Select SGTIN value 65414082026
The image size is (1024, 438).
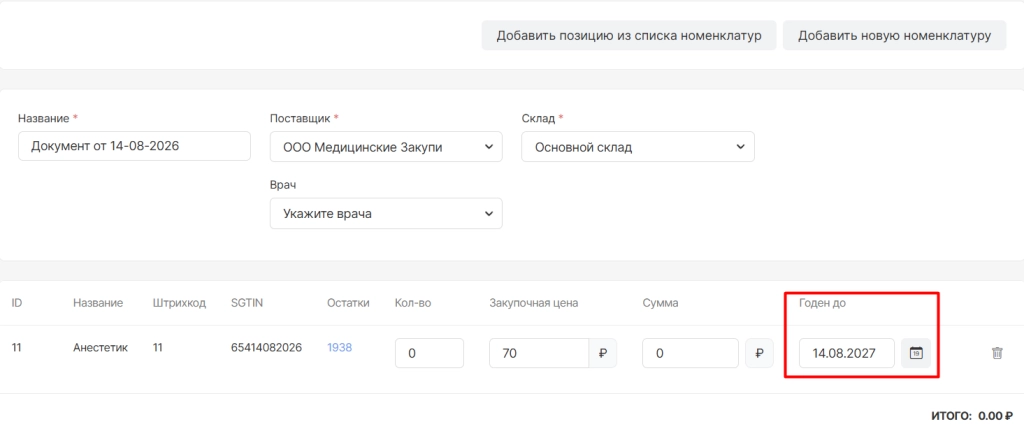click(x=266, y=347)
